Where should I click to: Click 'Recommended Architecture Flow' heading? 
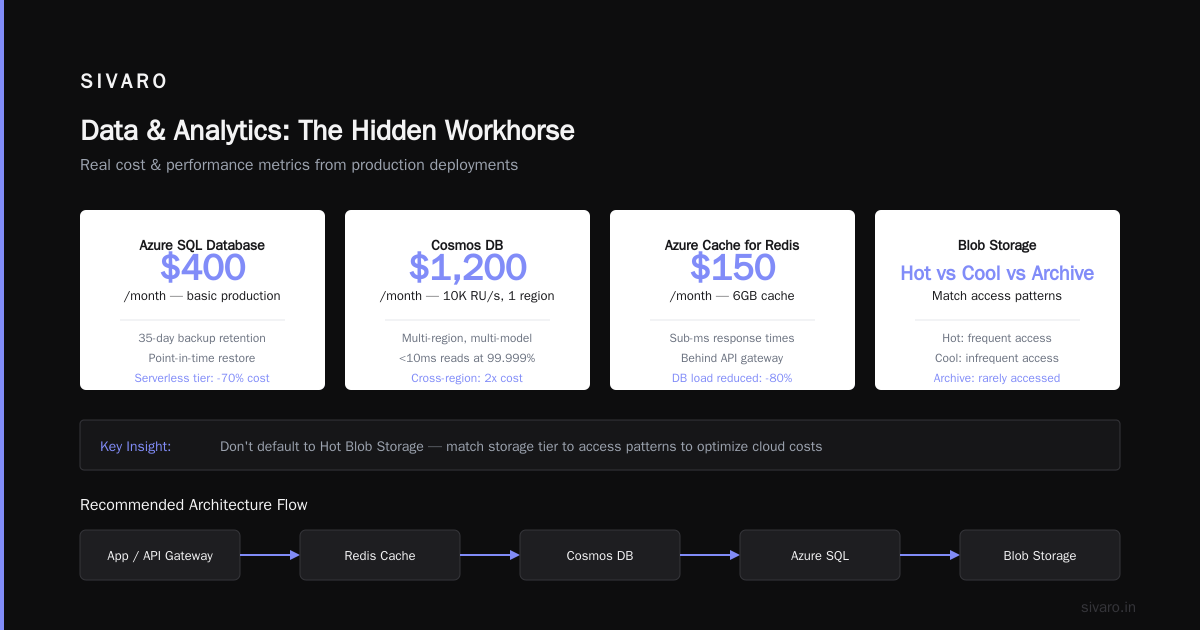(x=194, y=505)
